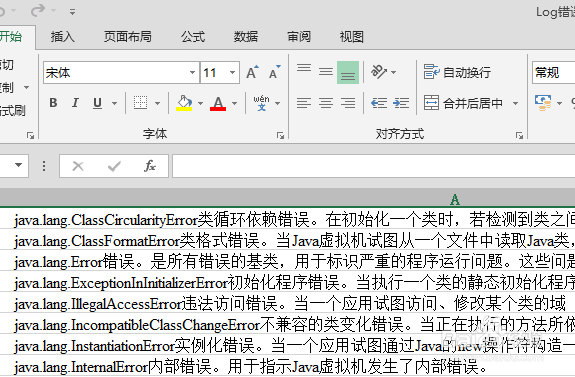This screenshot has height=377, width=575.
Task: Select java.lang.ExceptionInInitializerError cell
Action: click(288, 282)
